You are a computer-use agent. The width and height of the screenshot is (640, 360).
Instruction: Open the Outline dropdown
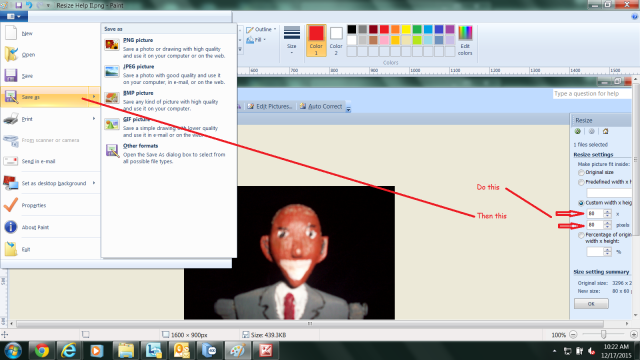[x=262, y=29]
